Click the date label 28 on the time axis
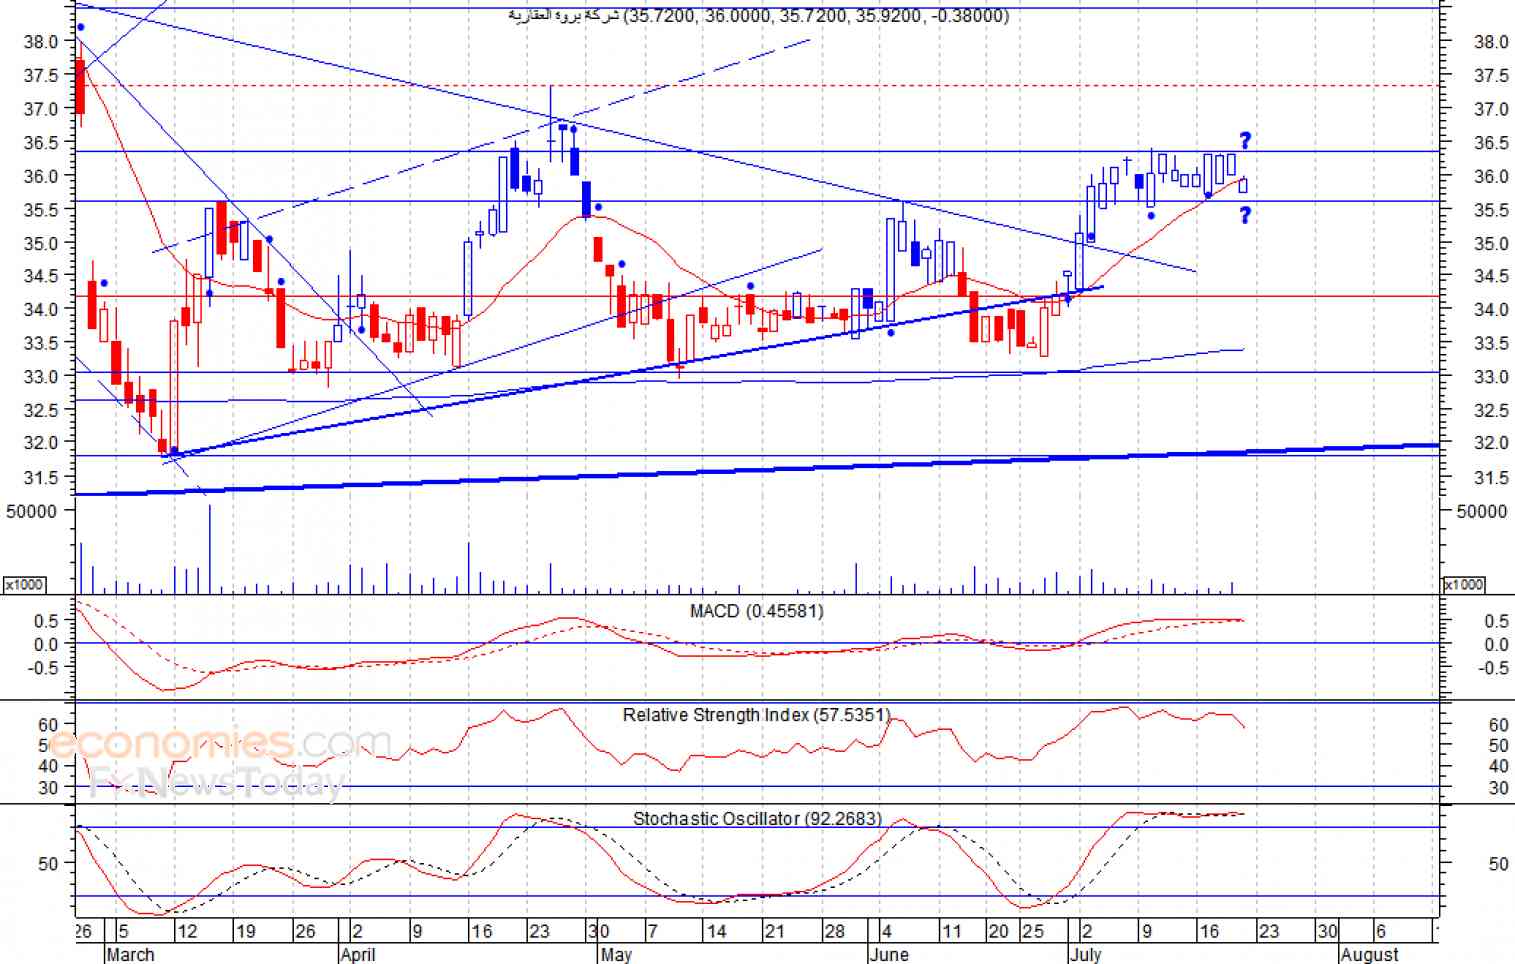Viewport: 1515px width, 964px height. point(834,931)
